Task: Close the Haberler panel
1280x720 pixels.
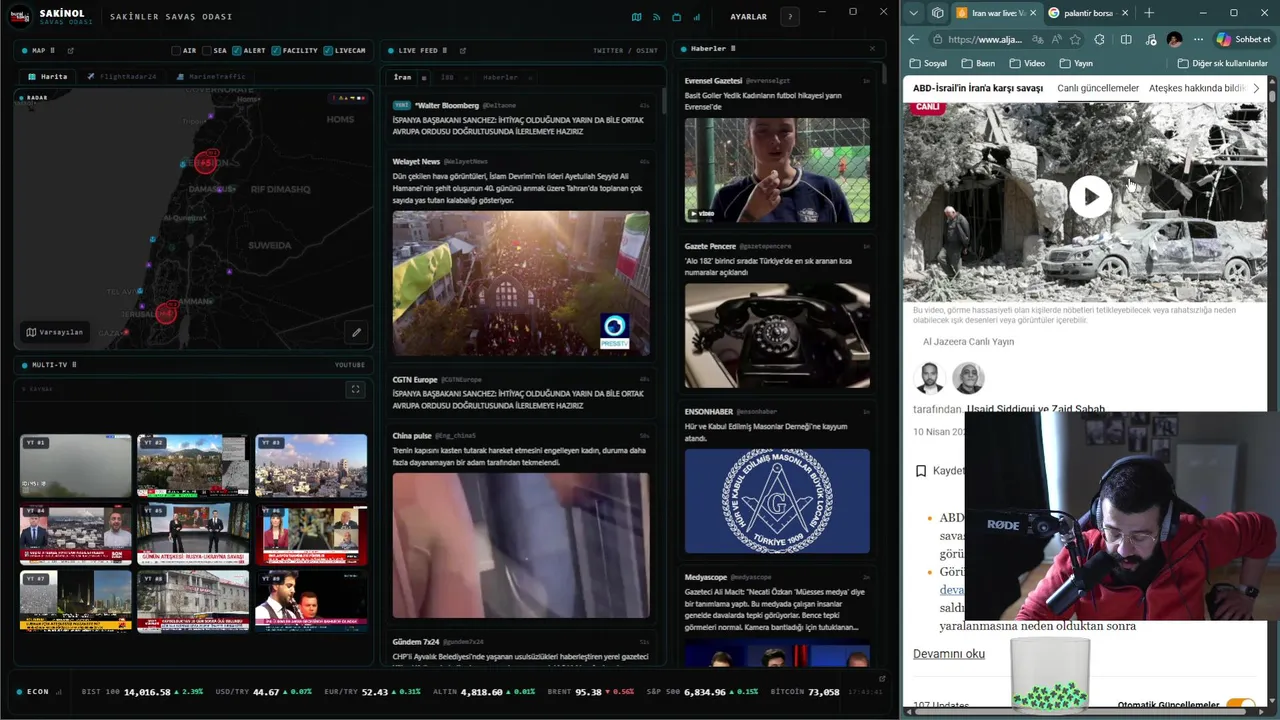Action: tap(871, 48)
